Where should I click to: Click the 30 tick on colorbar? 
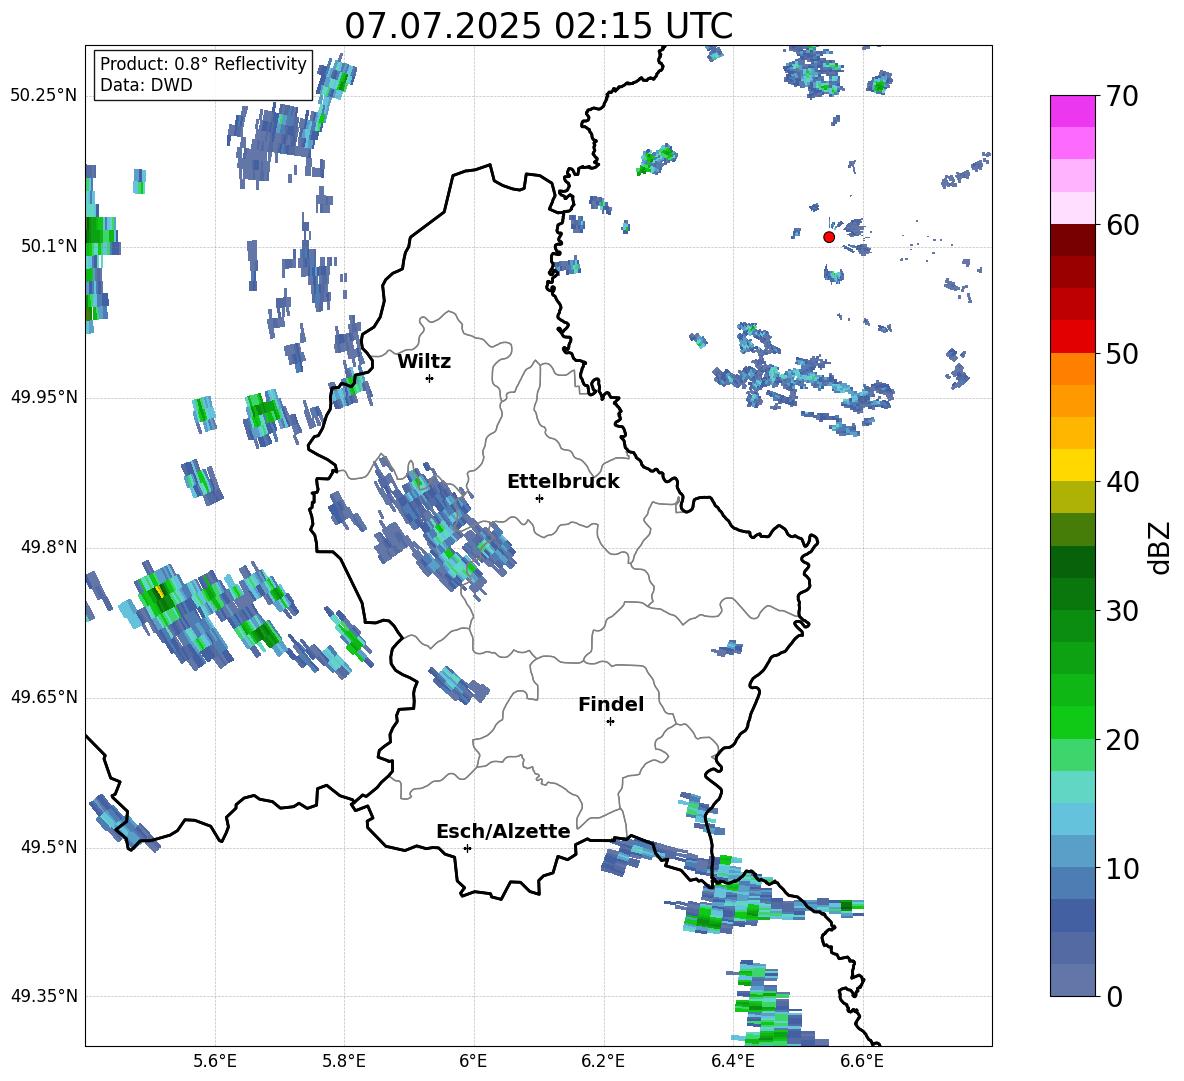point(1122,611)
